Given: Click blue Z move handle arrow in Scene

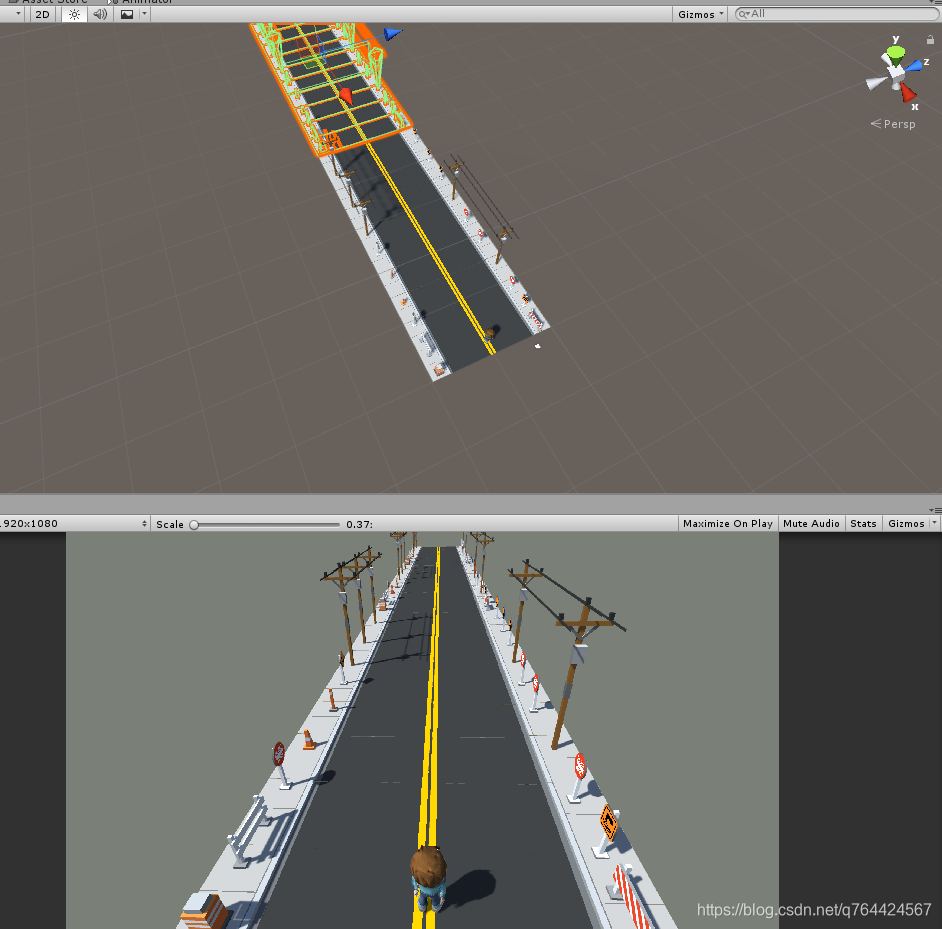Looking at the screenshot, I should coord(392,34).
